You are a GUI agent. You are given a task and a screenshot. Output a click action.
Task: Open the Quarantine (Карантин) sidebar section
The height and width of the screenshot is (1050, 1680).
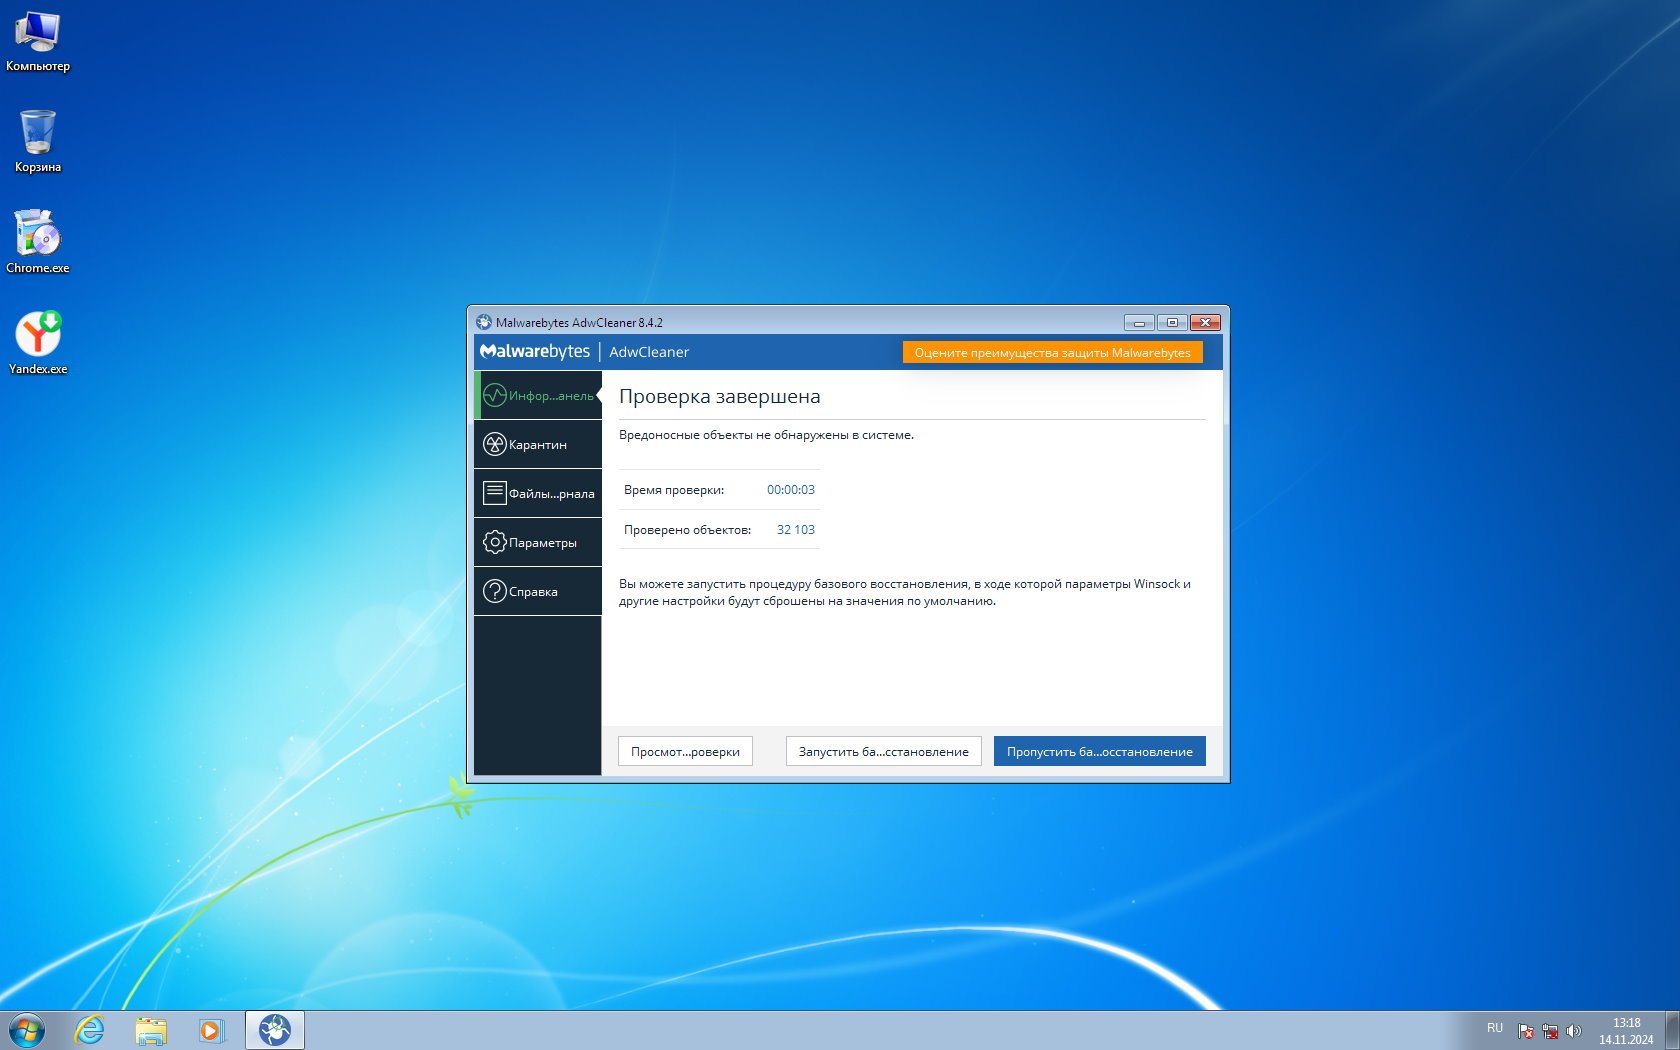tap(537, 444)
